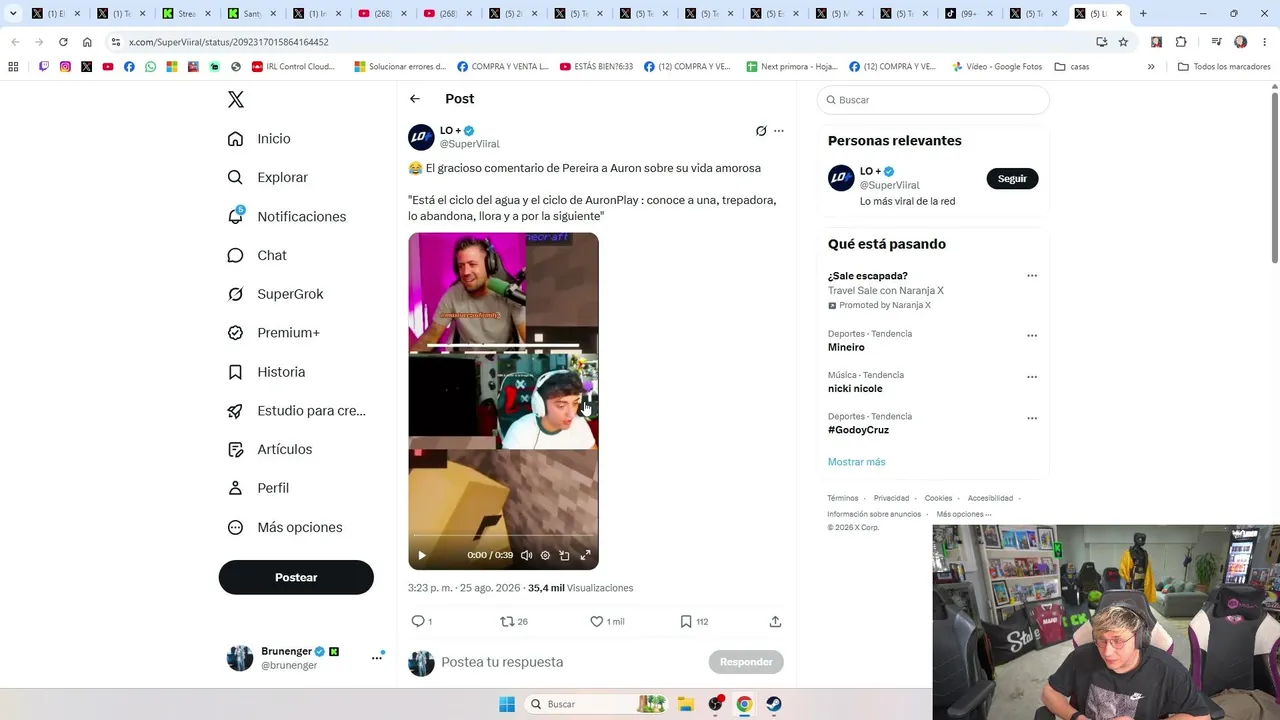Click the Grok icon on the post
Viewport: 1280px width, 720px height.
tap(761, 131)
